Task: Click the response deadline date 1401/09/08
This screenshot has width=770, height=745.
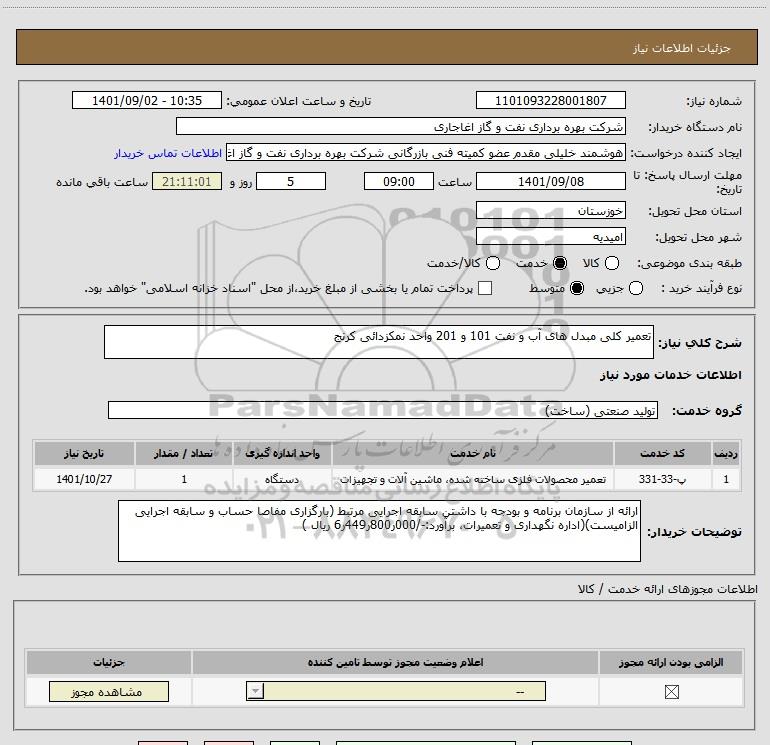Action: (550, 181)
